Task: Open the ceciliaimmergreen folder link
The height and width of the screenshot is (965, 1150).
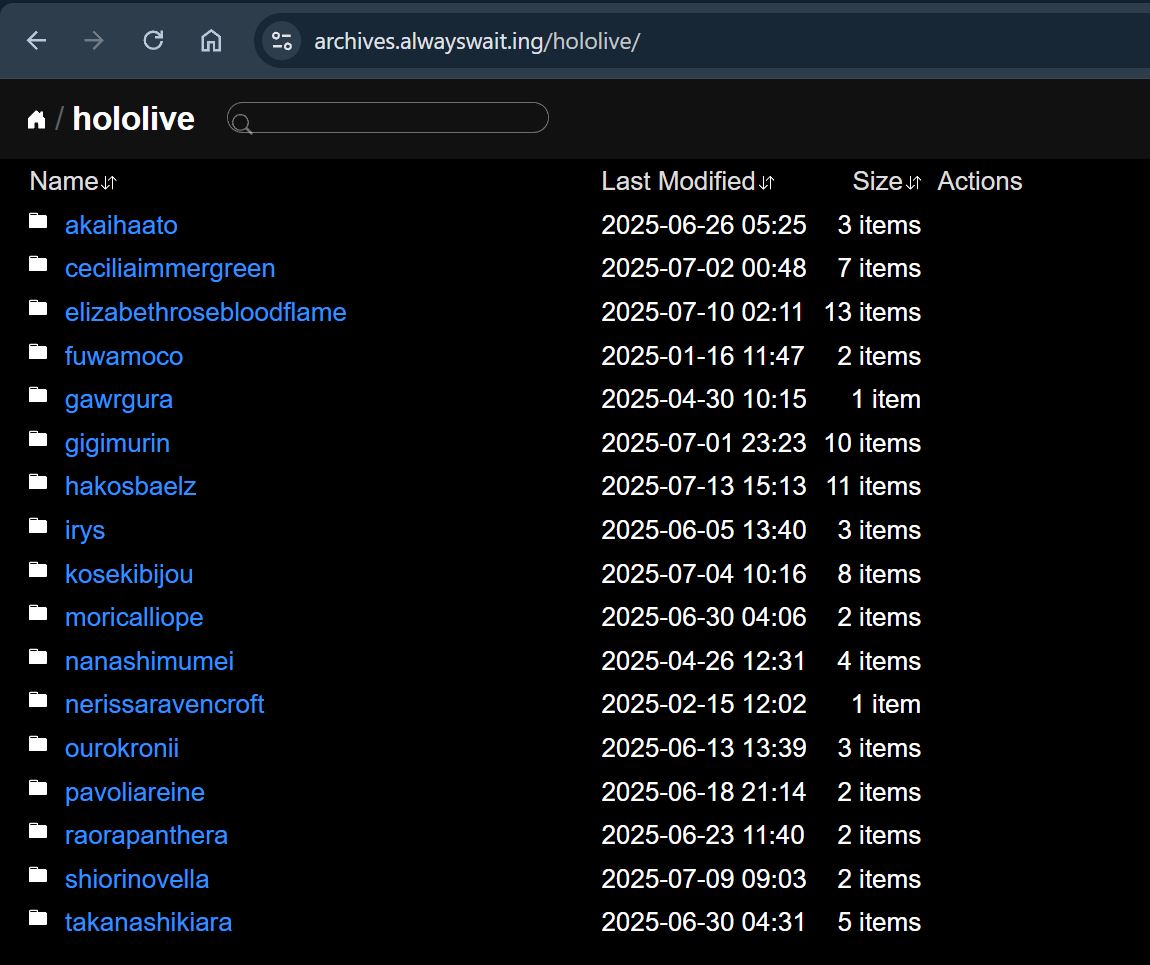Action: 170,268
